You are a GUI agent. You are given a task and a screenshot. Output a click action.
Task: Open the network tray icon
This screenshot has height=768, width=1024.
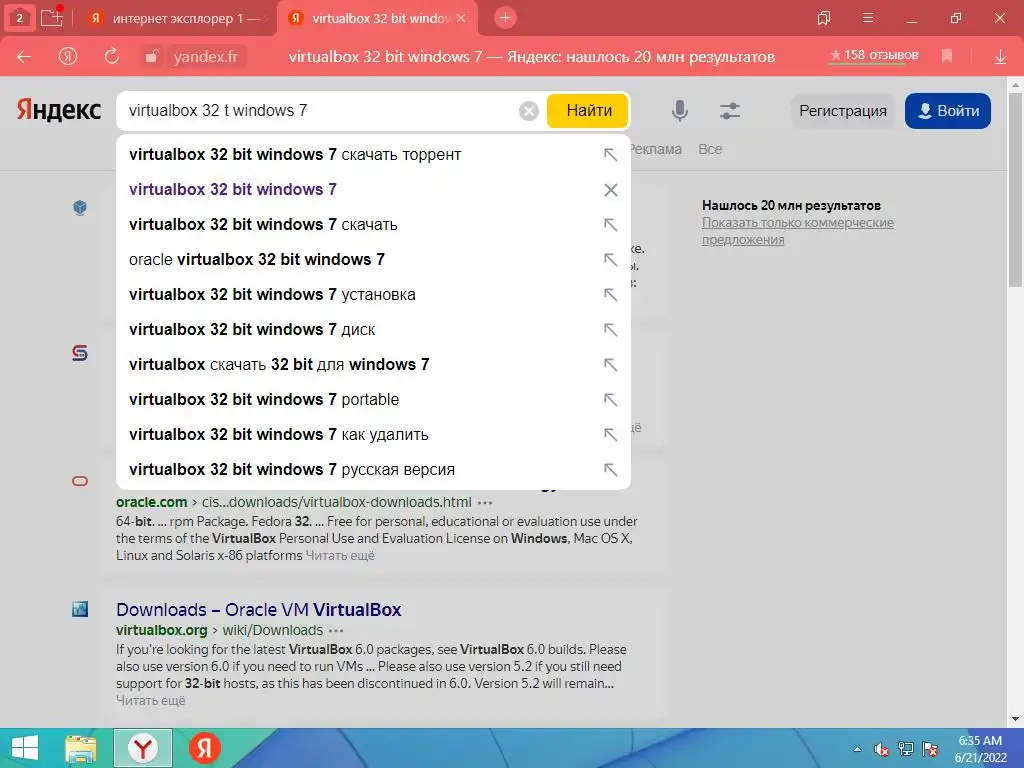pyautogui.click(x=906, y=749)
